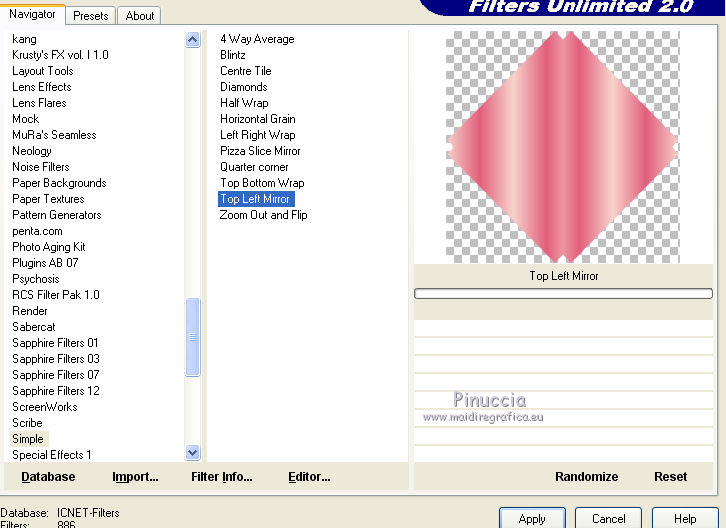Select Sapphire Filters 03 category

56,359
